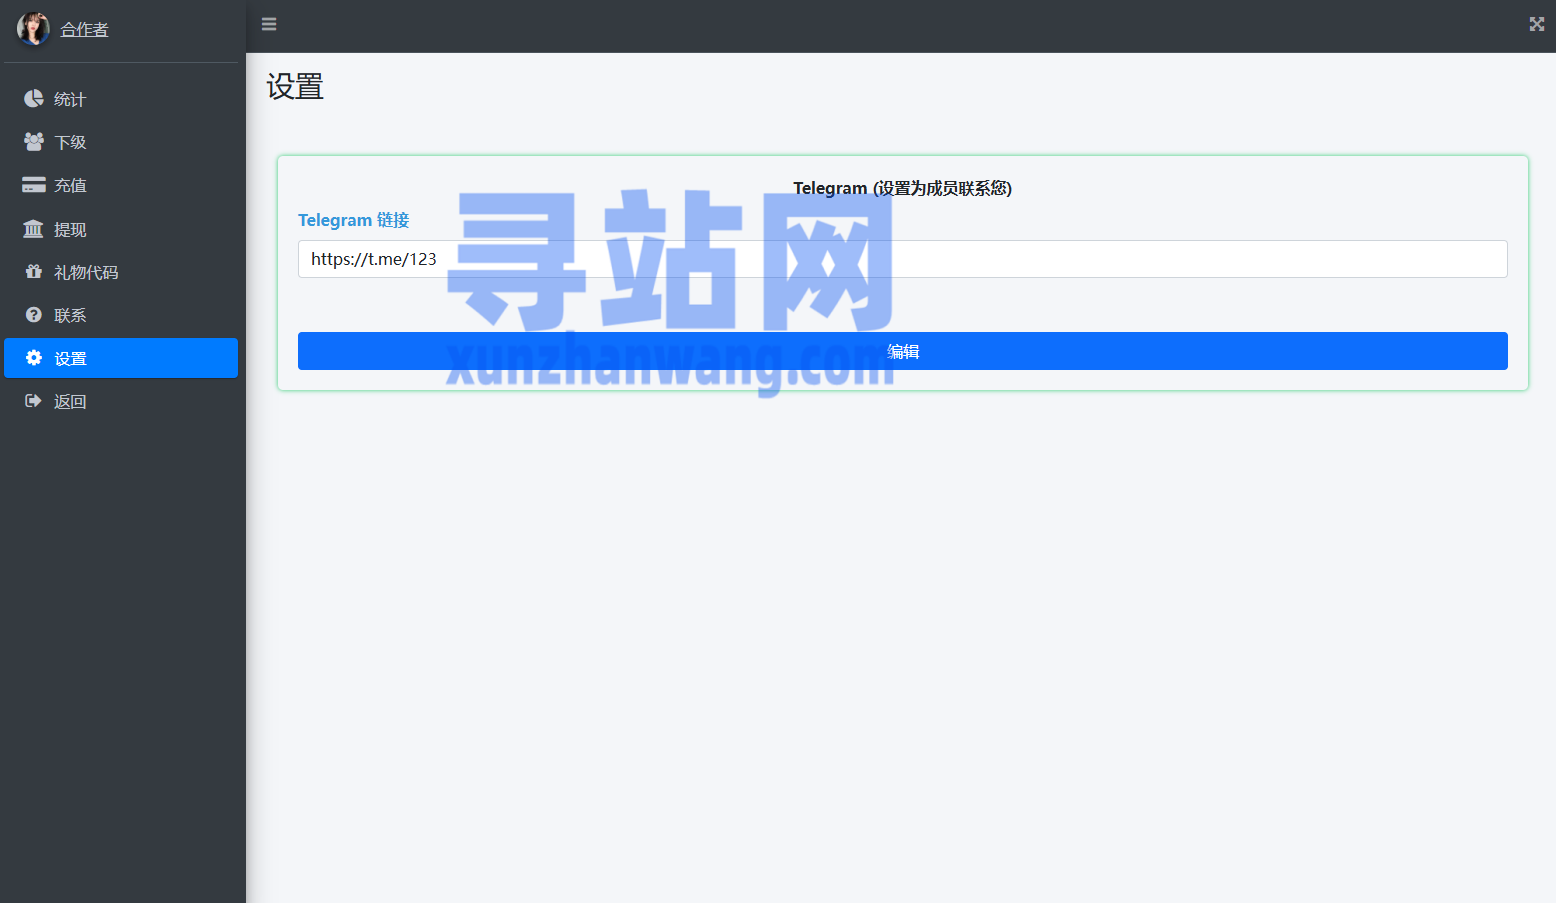
Task: Click the blue Telegram 链接 field label
Action: [353, 220]
